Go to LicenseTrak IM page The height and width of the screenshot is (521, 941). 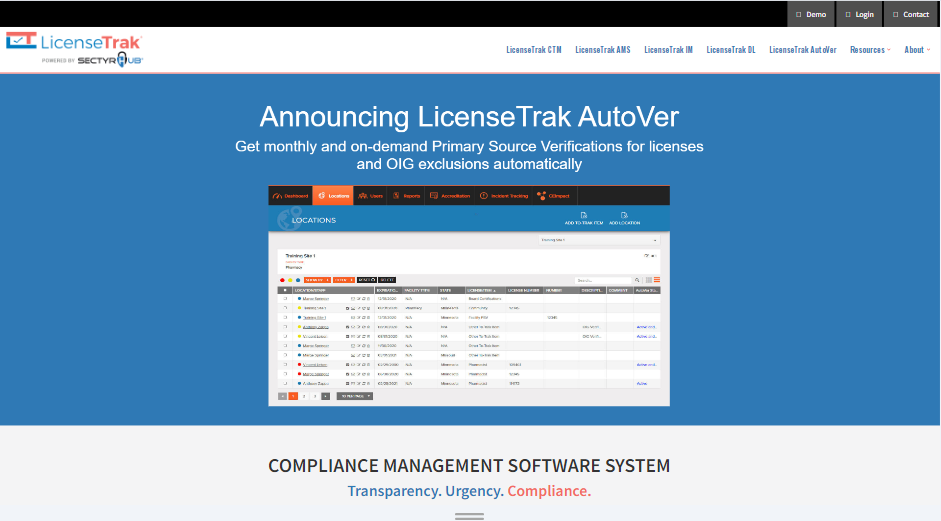[x=668, y=50]
